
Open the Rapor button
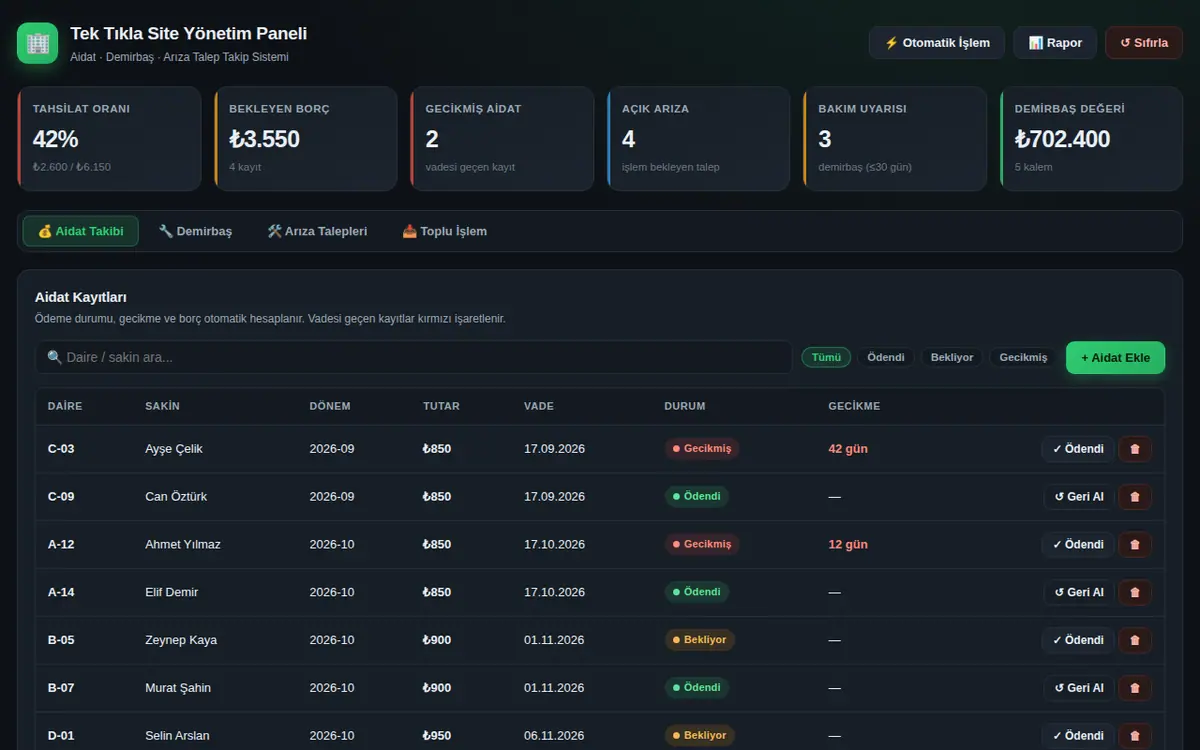pyautogui.click(x=1055, y=43)
